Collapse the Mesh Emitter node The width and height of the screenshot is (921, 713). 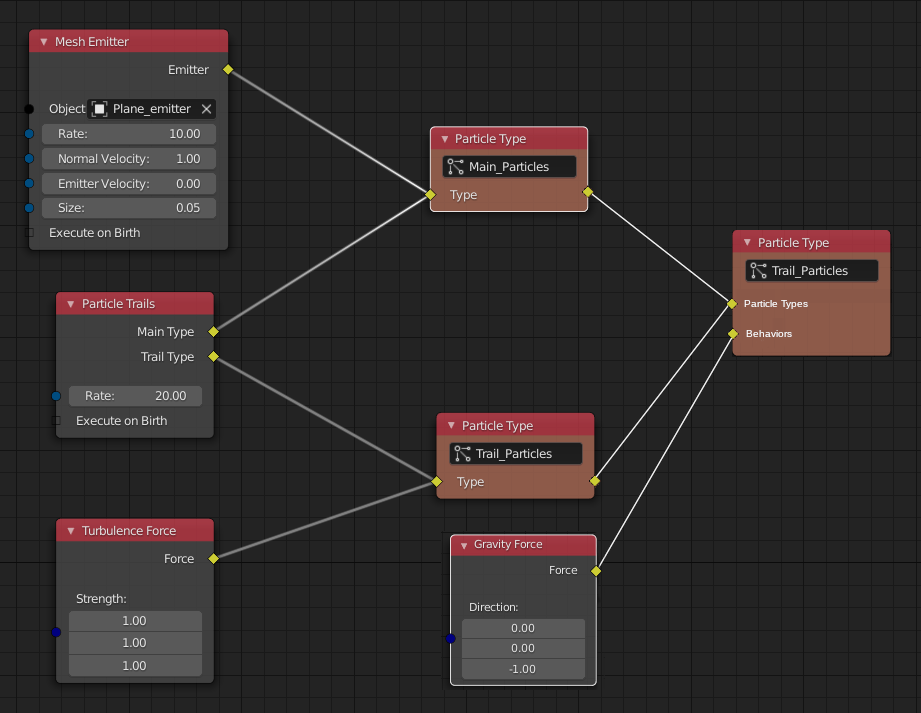[43, 42]
